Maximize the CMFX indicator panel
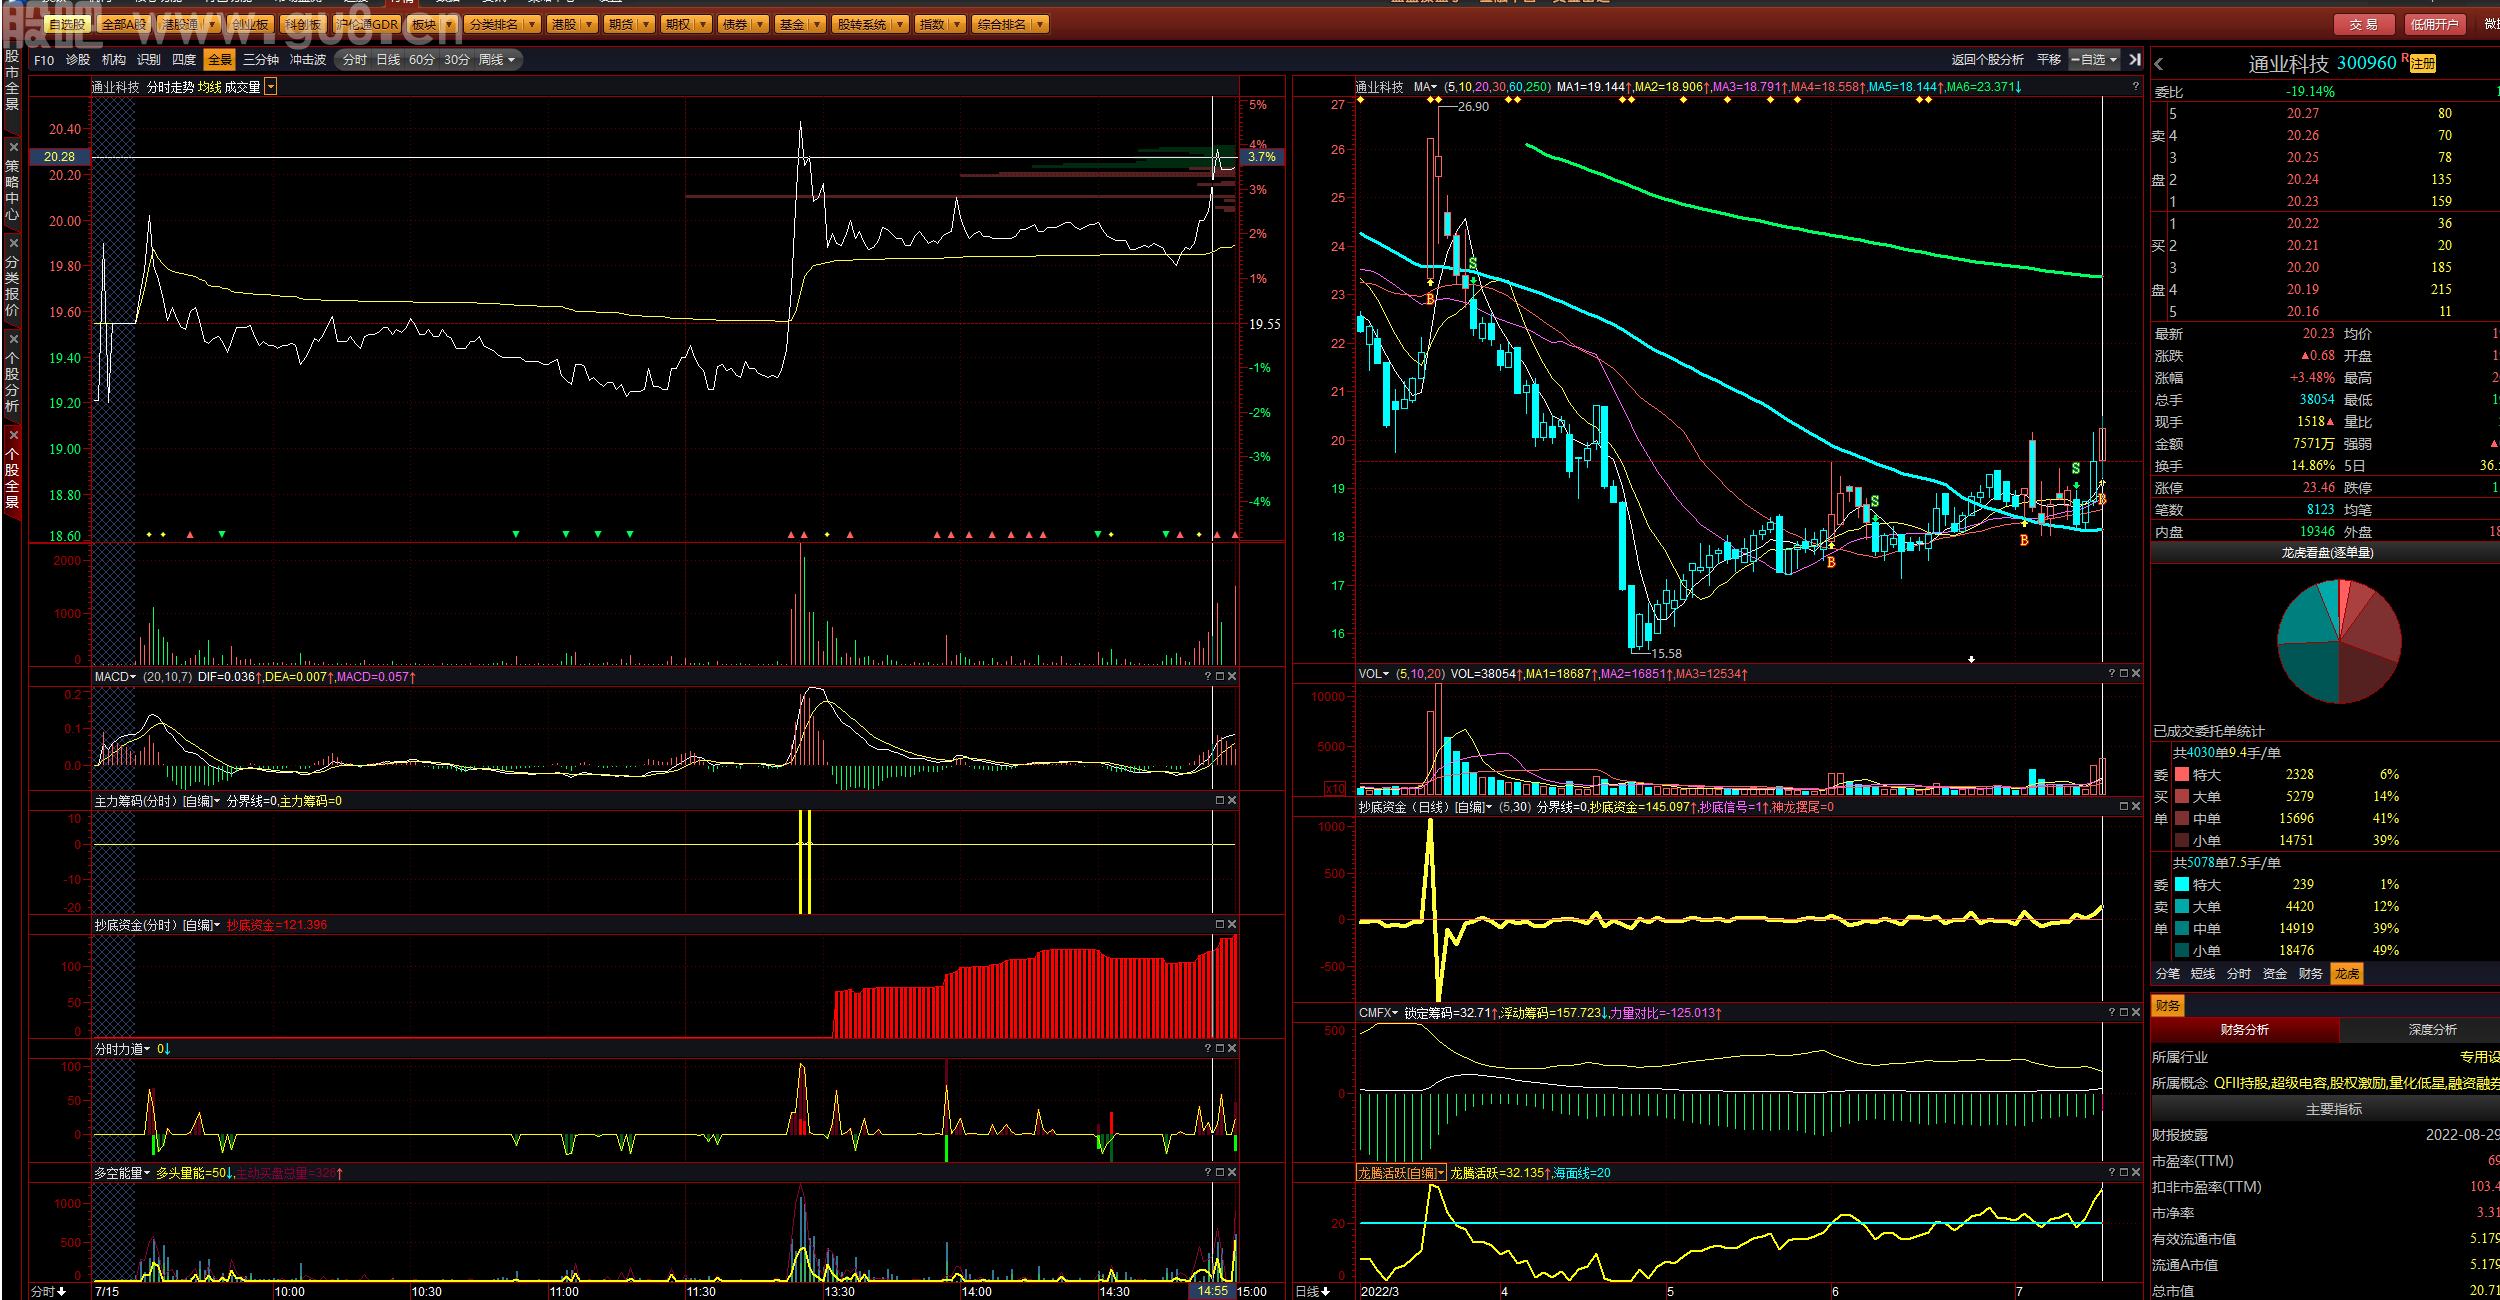This screenshot has height=1300, width=2500. 2124,1013
